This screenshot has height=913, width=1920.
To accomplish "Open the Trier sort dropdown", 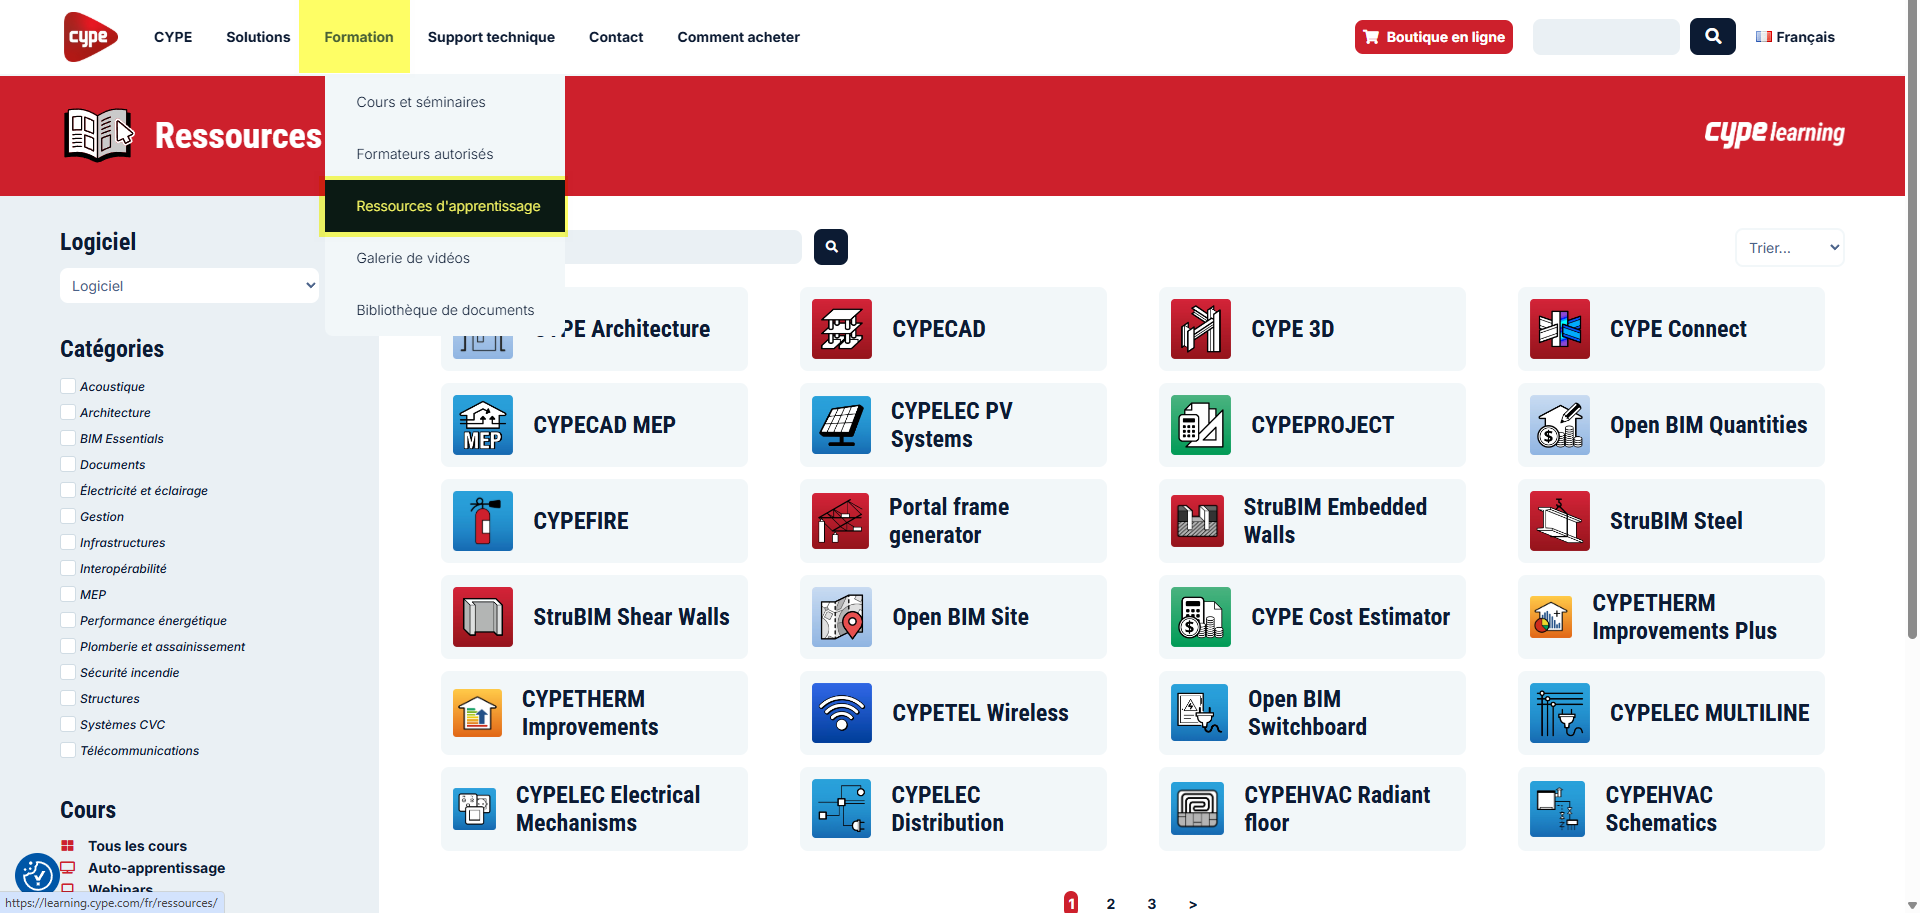I will [x=1789, y=248].
